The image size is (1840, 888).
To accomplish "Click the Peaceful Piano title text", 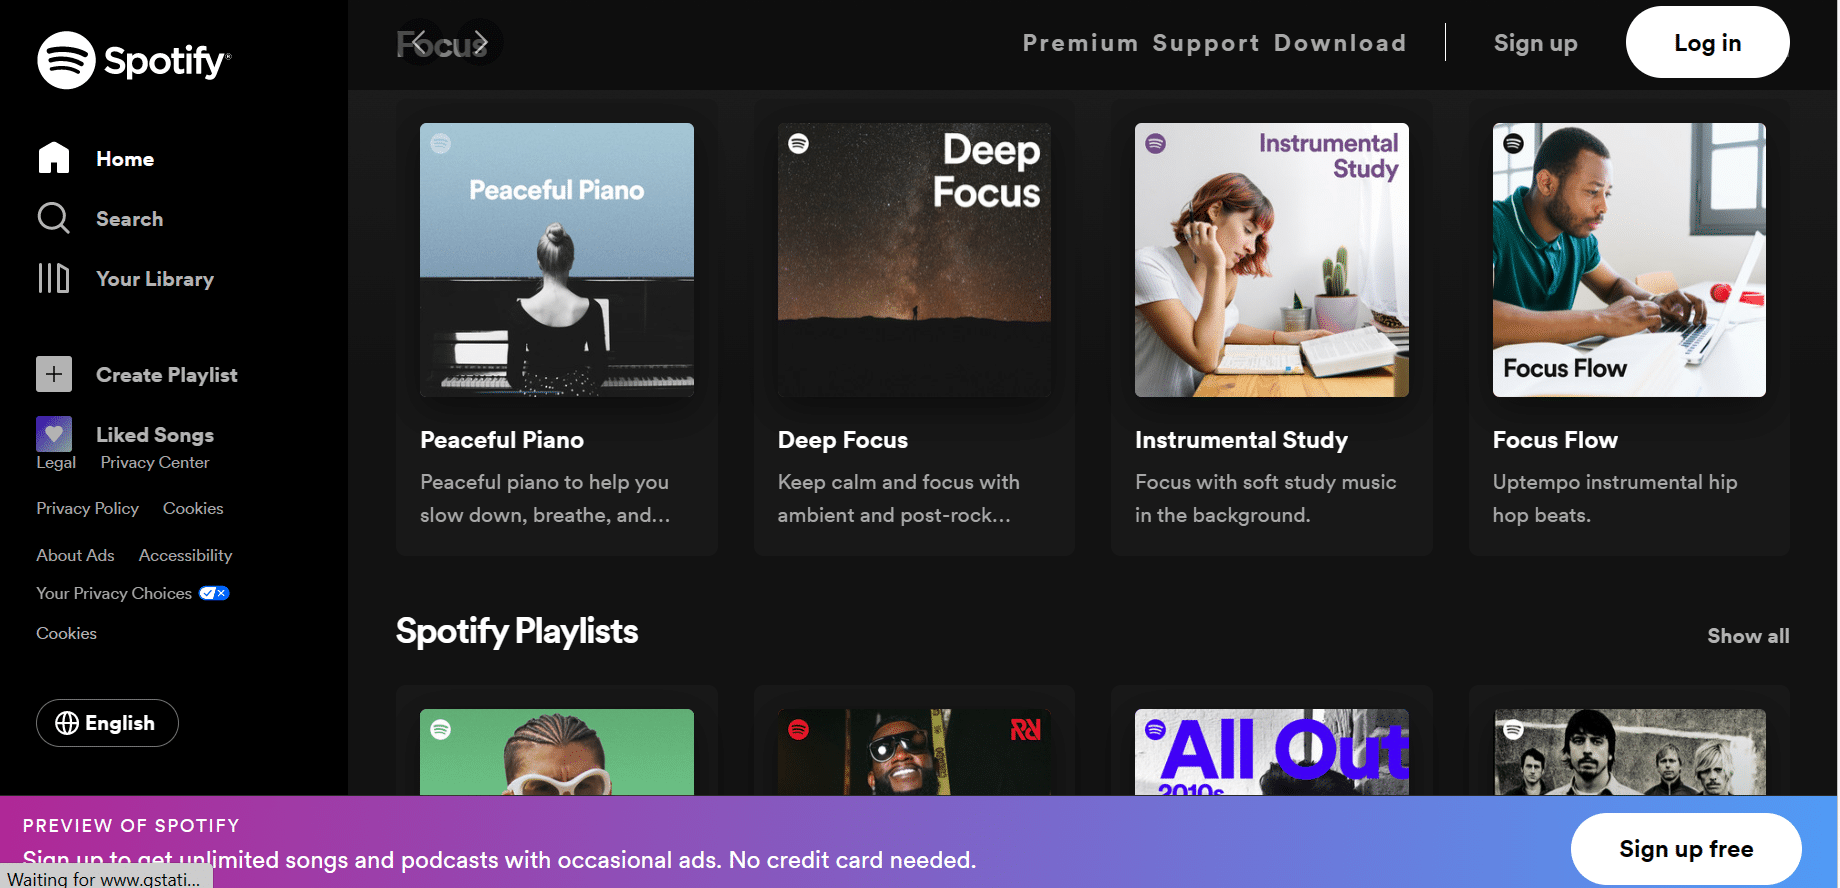I will (x=502, y=440).
